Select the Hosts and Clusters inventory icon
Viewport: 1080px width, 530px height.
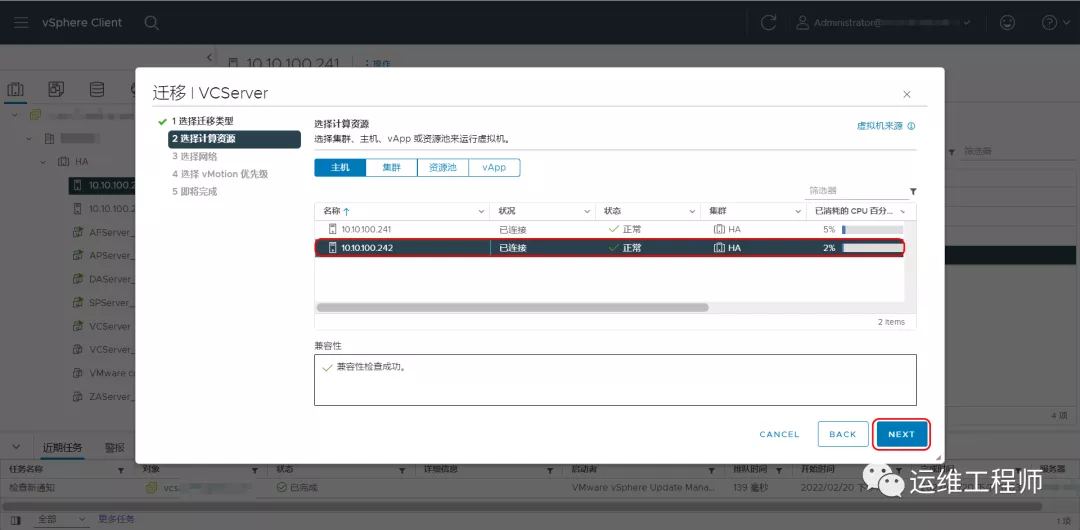[x=16, y=90]
